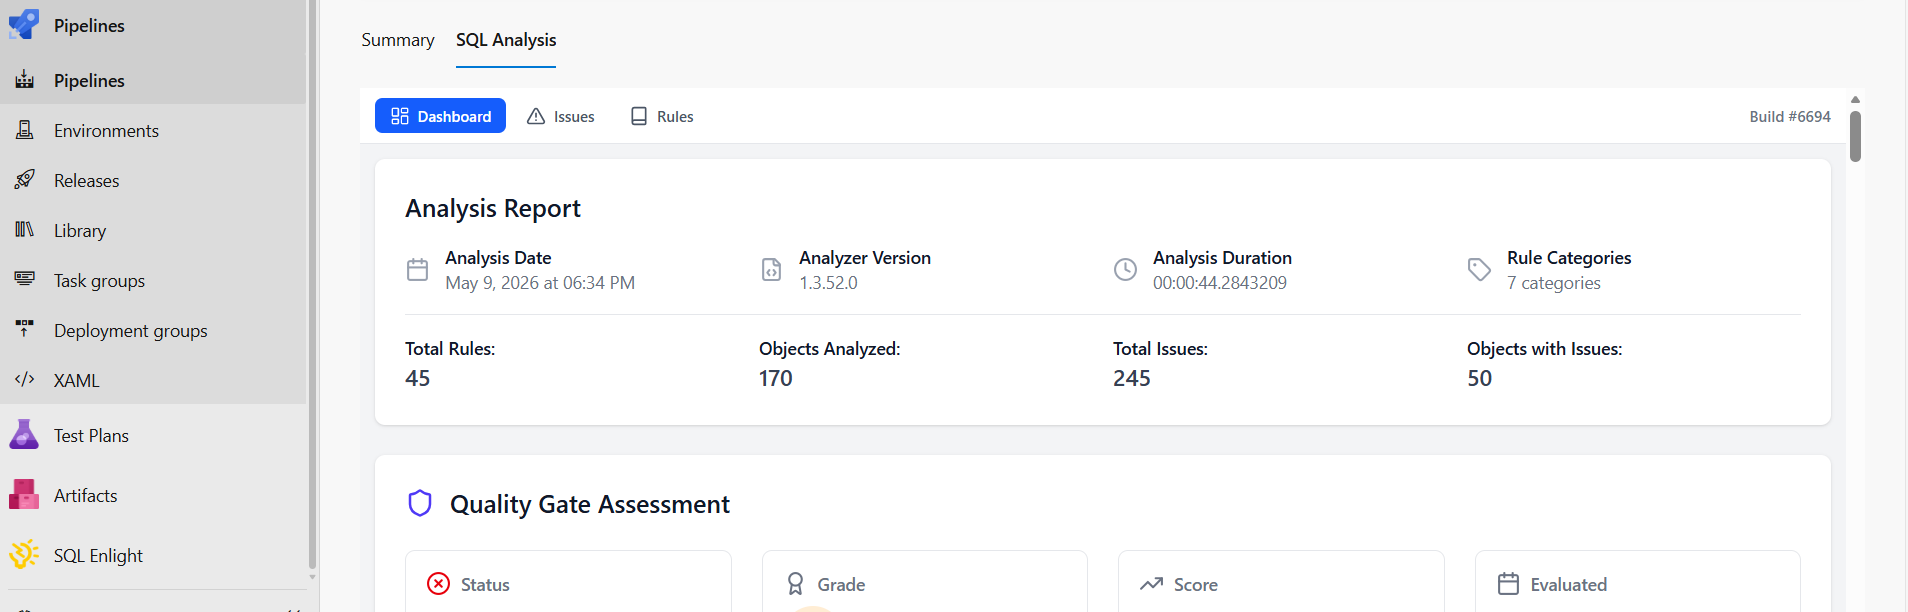Click the Score trending arrow icon
The width and height of the screenshot is (1908, 612).
[1152, 583]
